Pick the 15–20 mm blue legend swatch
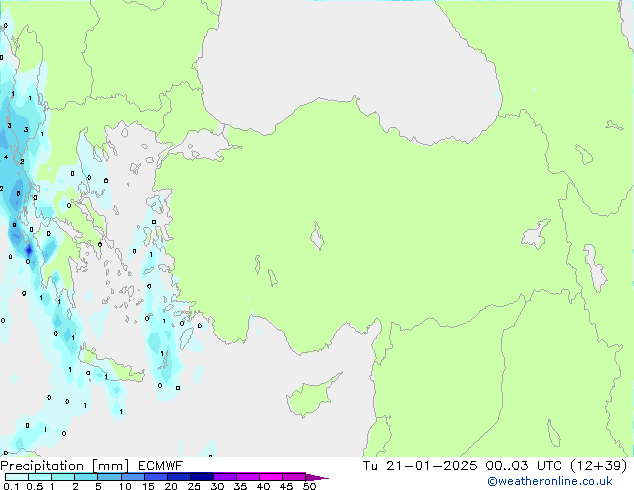 coord(155,477)
